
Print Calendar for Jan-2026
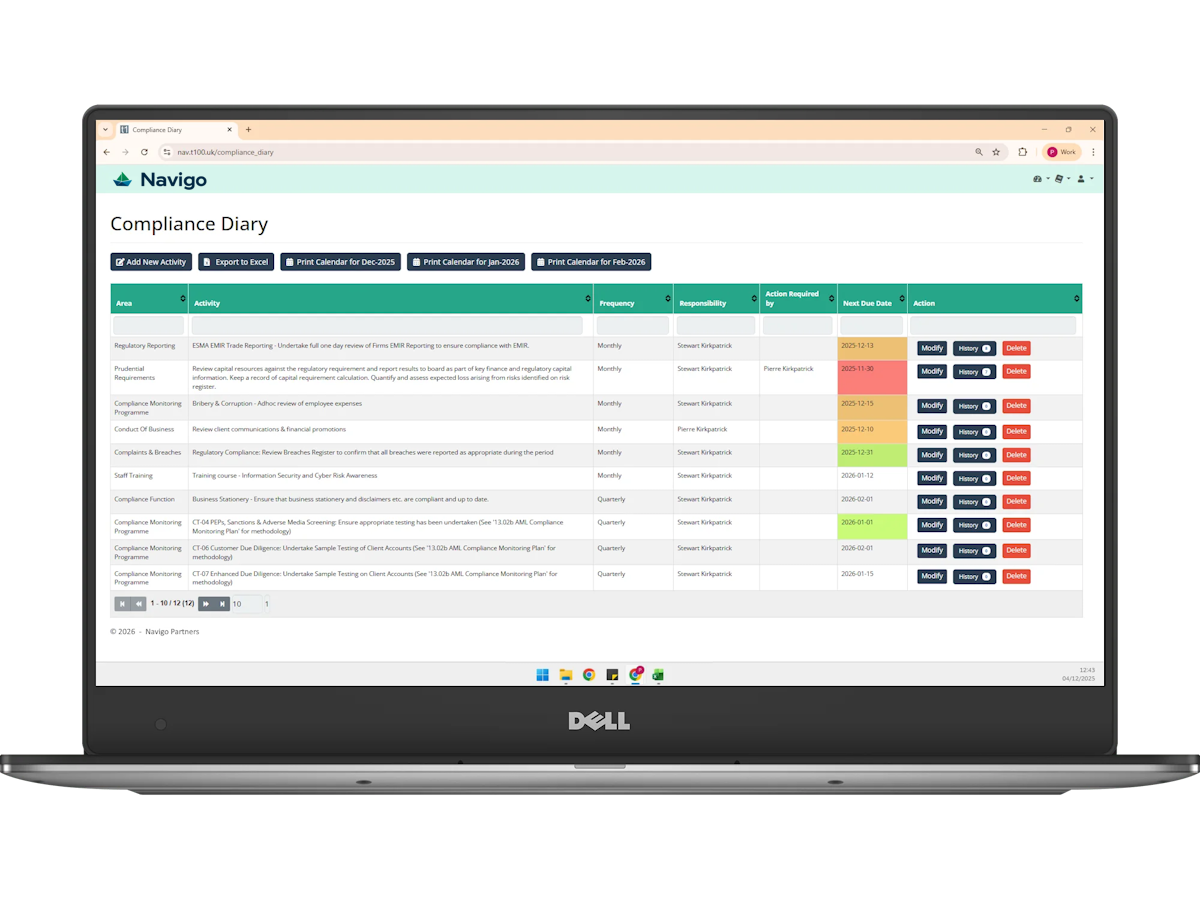tap(466, 262)
